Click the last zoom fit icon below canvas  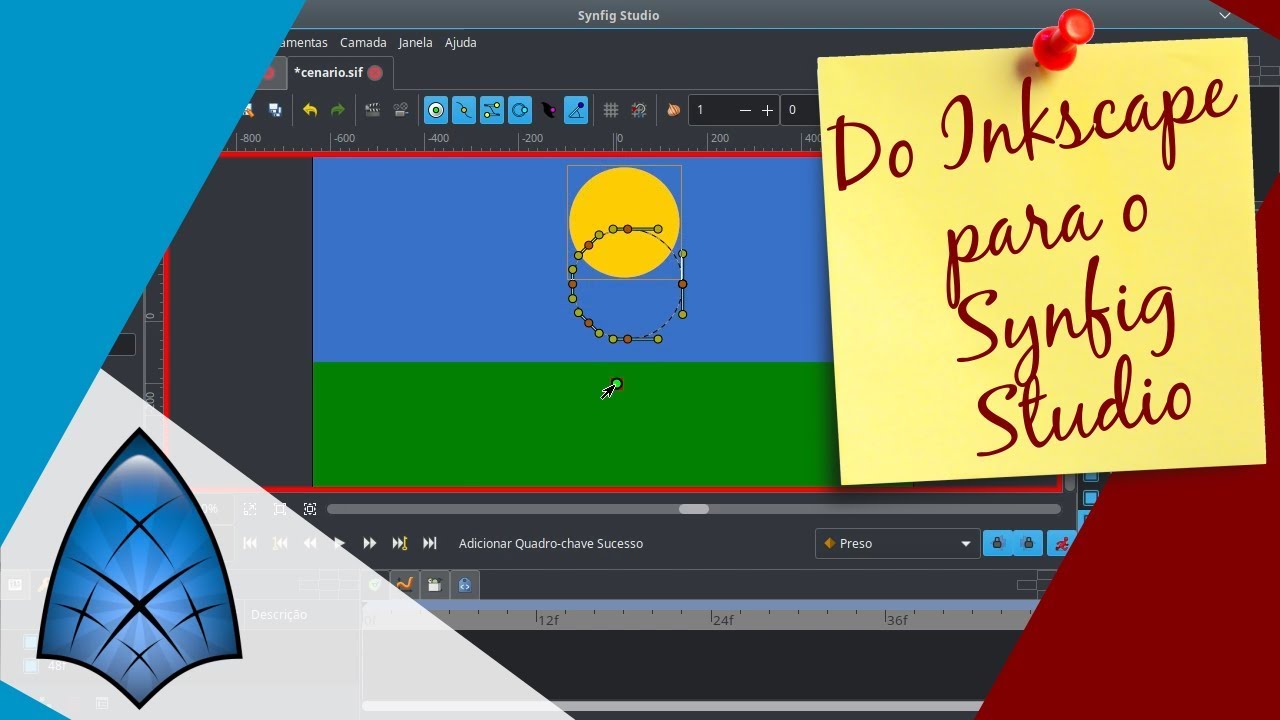[x=310, y=509]
